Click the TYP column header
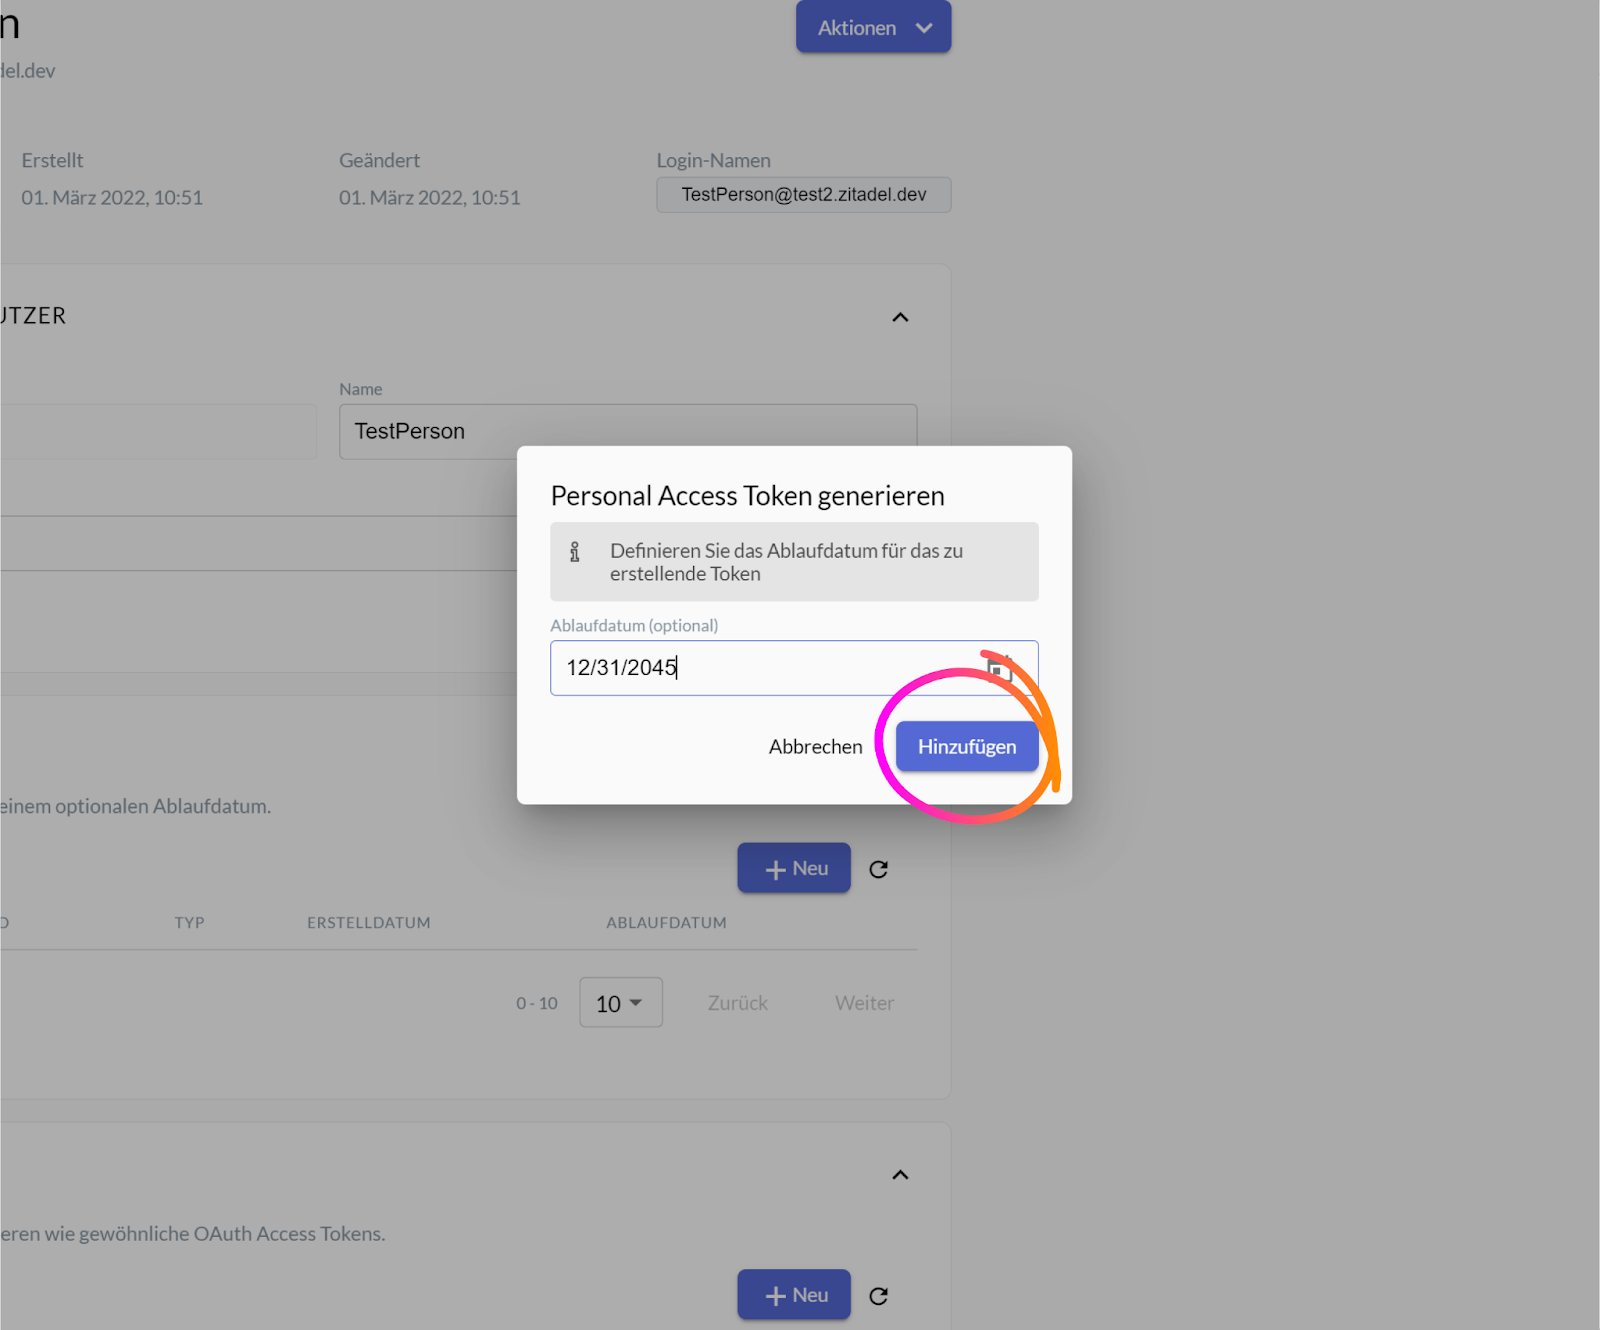 click(x=189, y=923)
